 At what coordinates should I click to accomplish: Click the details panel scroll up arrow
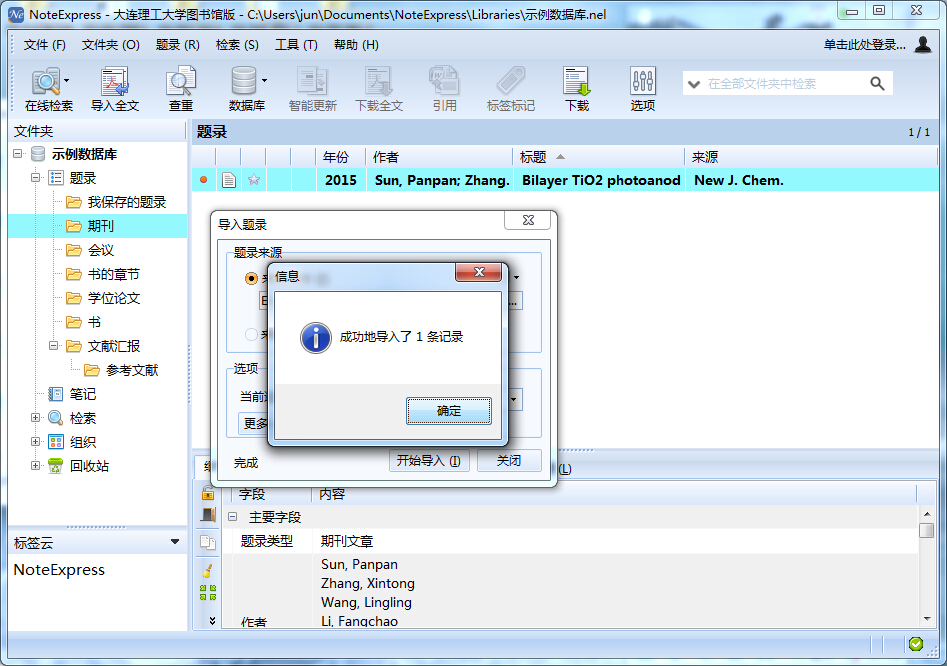point(927,513)
